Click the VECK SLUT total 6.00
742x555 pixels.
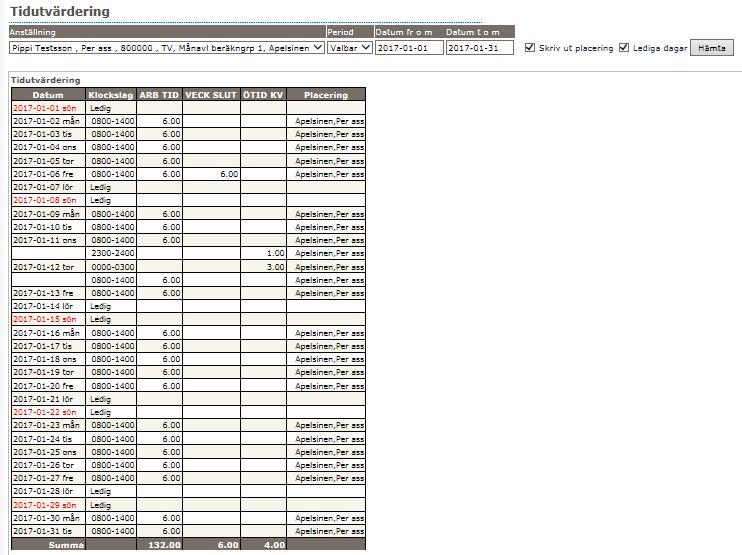228,545
